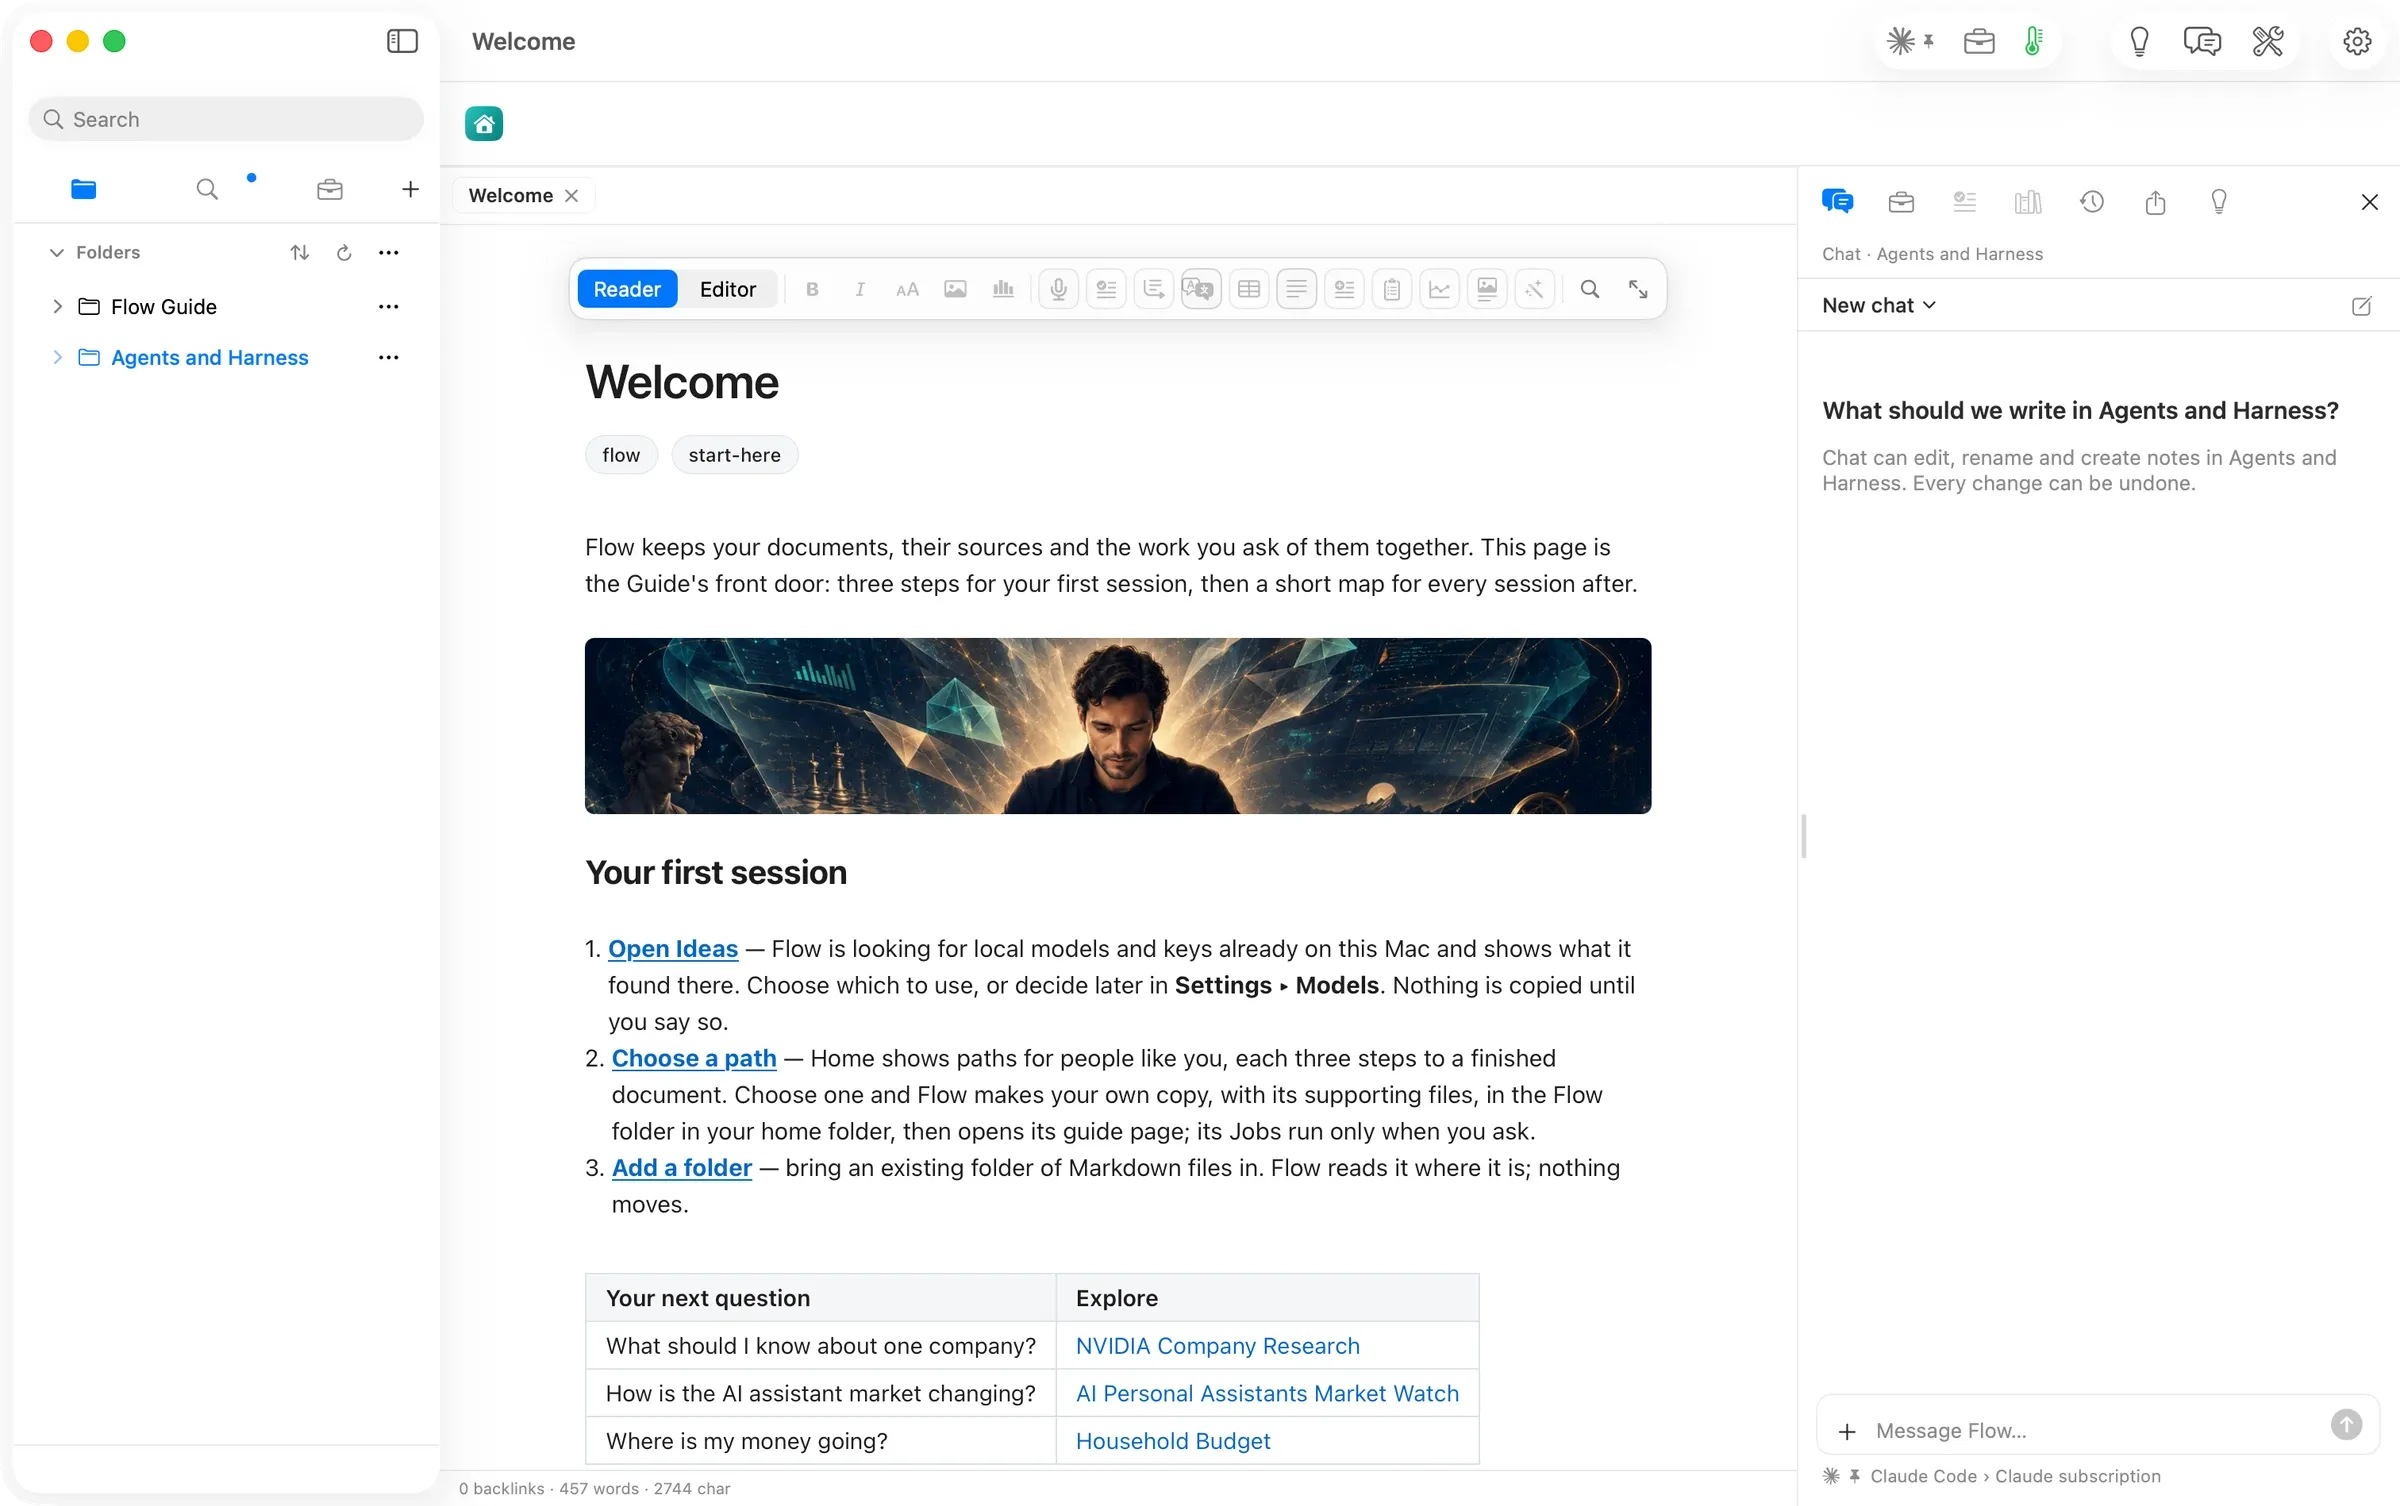This screenshot has height=1506, width=2400.
Task: Click the microphone dictation icon
Action: [x=1058, y=289]
